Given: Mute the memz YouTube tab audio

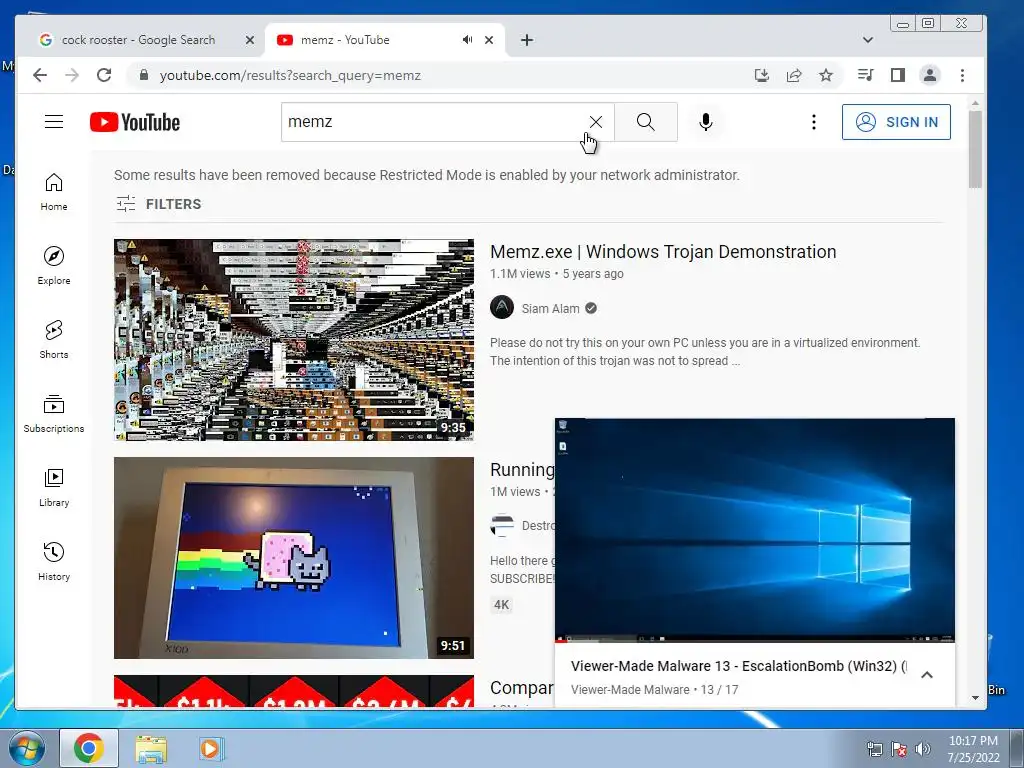Looking at the screenshot, I should pos(467,40).
